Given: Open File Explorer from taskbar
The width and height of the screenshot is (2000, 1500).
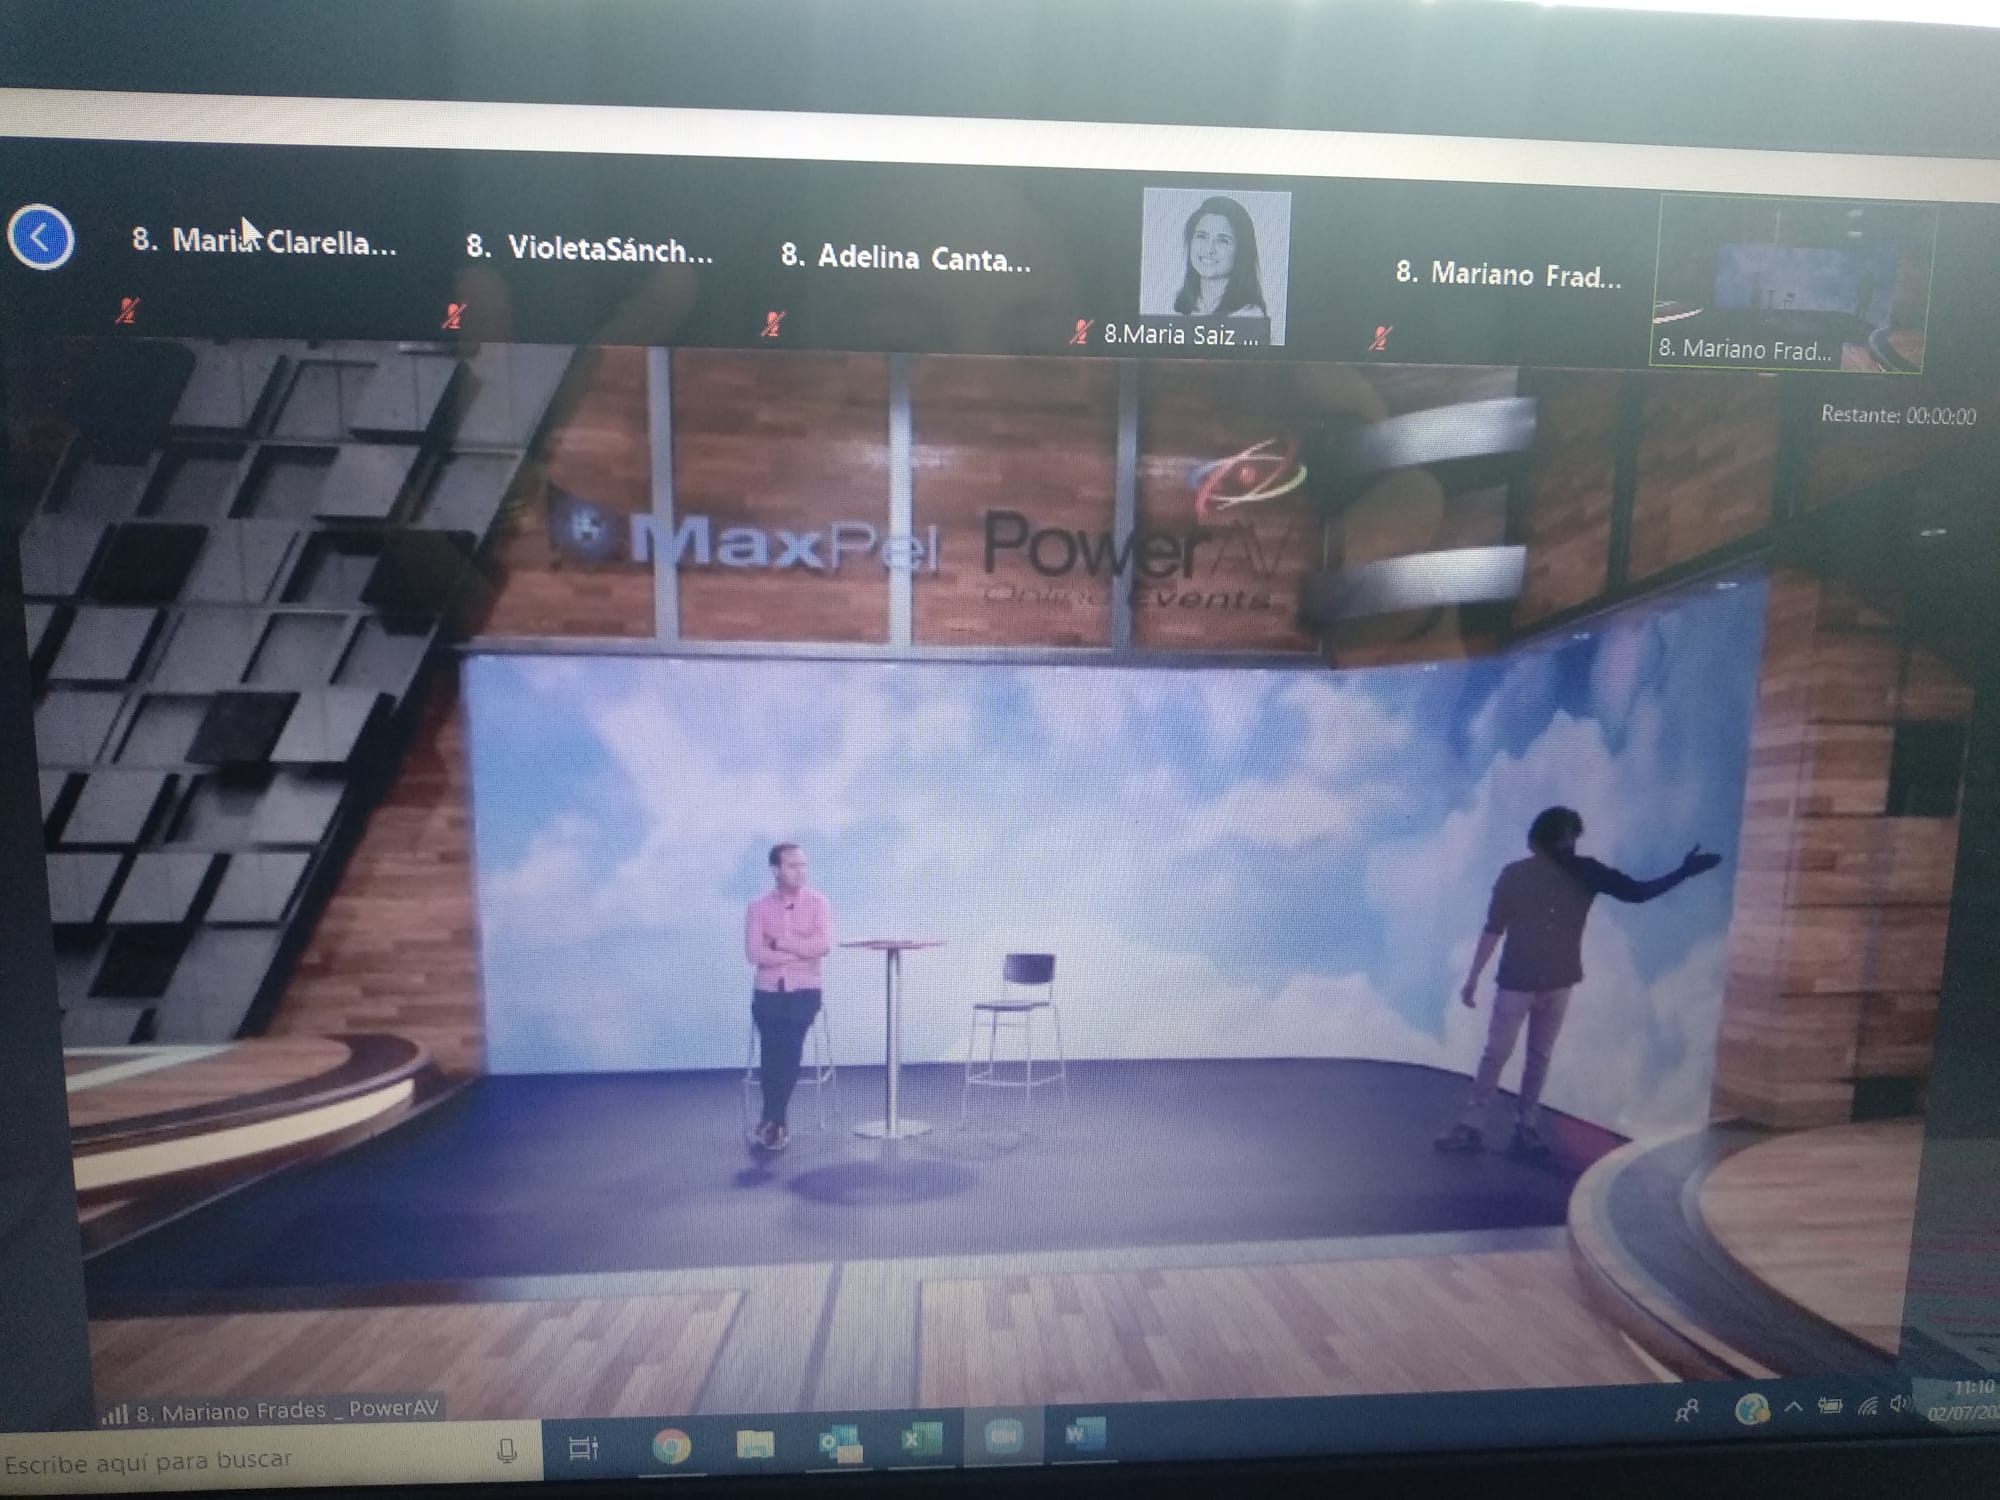Looking at the screenshot, I should [756, 1444].
